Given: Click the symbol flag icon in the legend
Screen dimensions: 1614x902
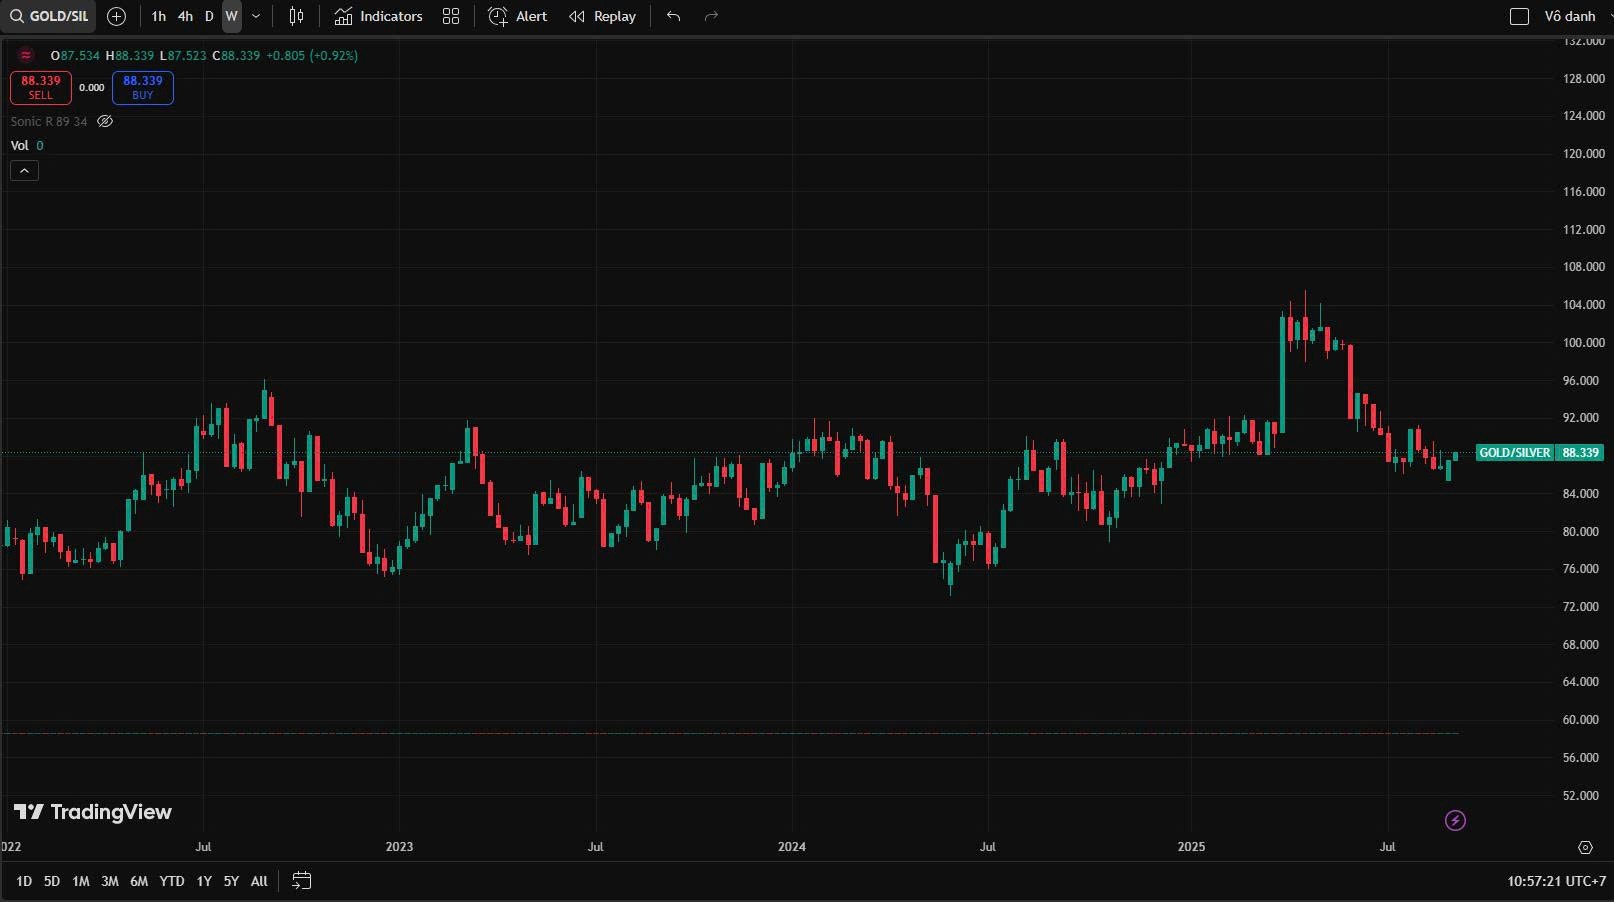Looking at the screenshot, I should pyautogui.click(x=26, y=55).
